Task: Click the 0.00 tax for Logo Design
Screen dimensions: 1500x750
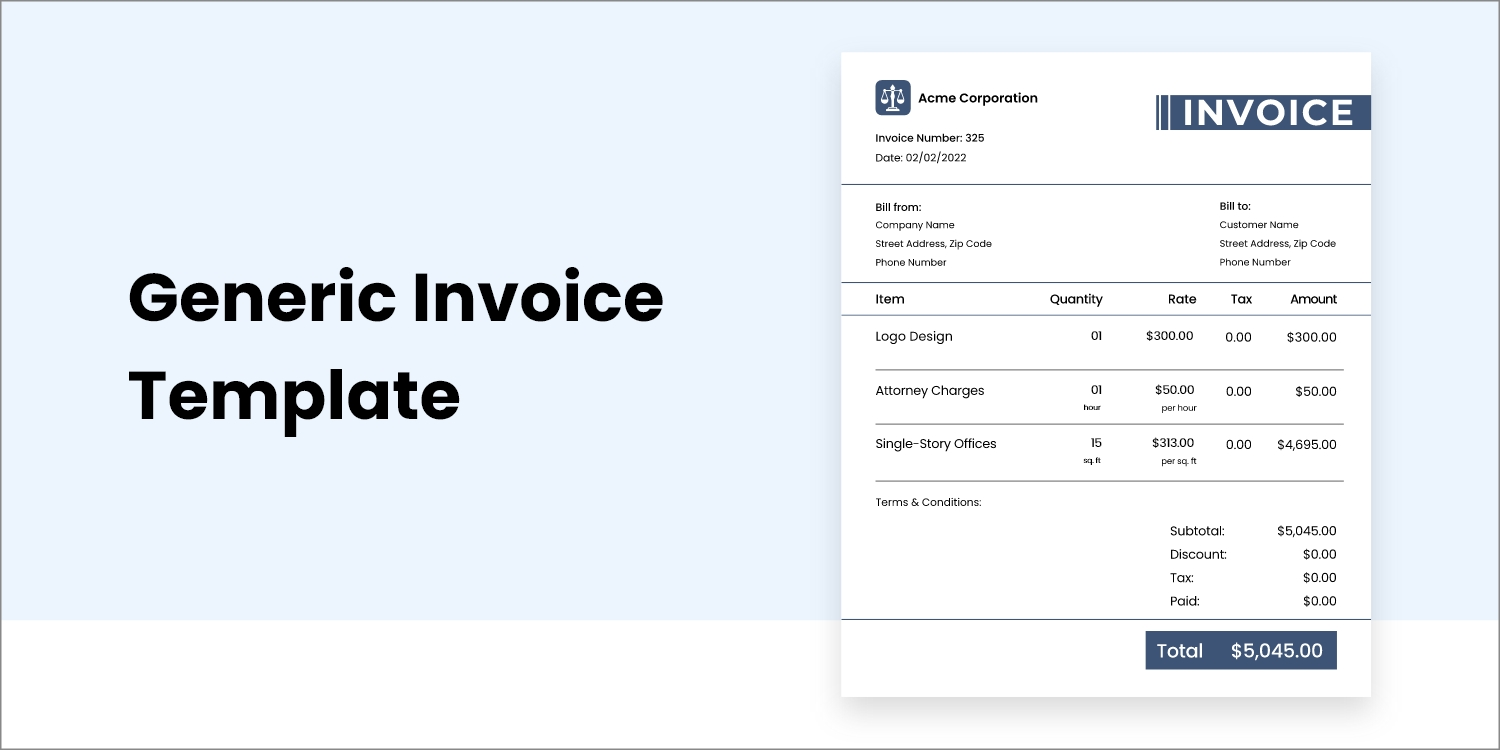Action: 1239,337
